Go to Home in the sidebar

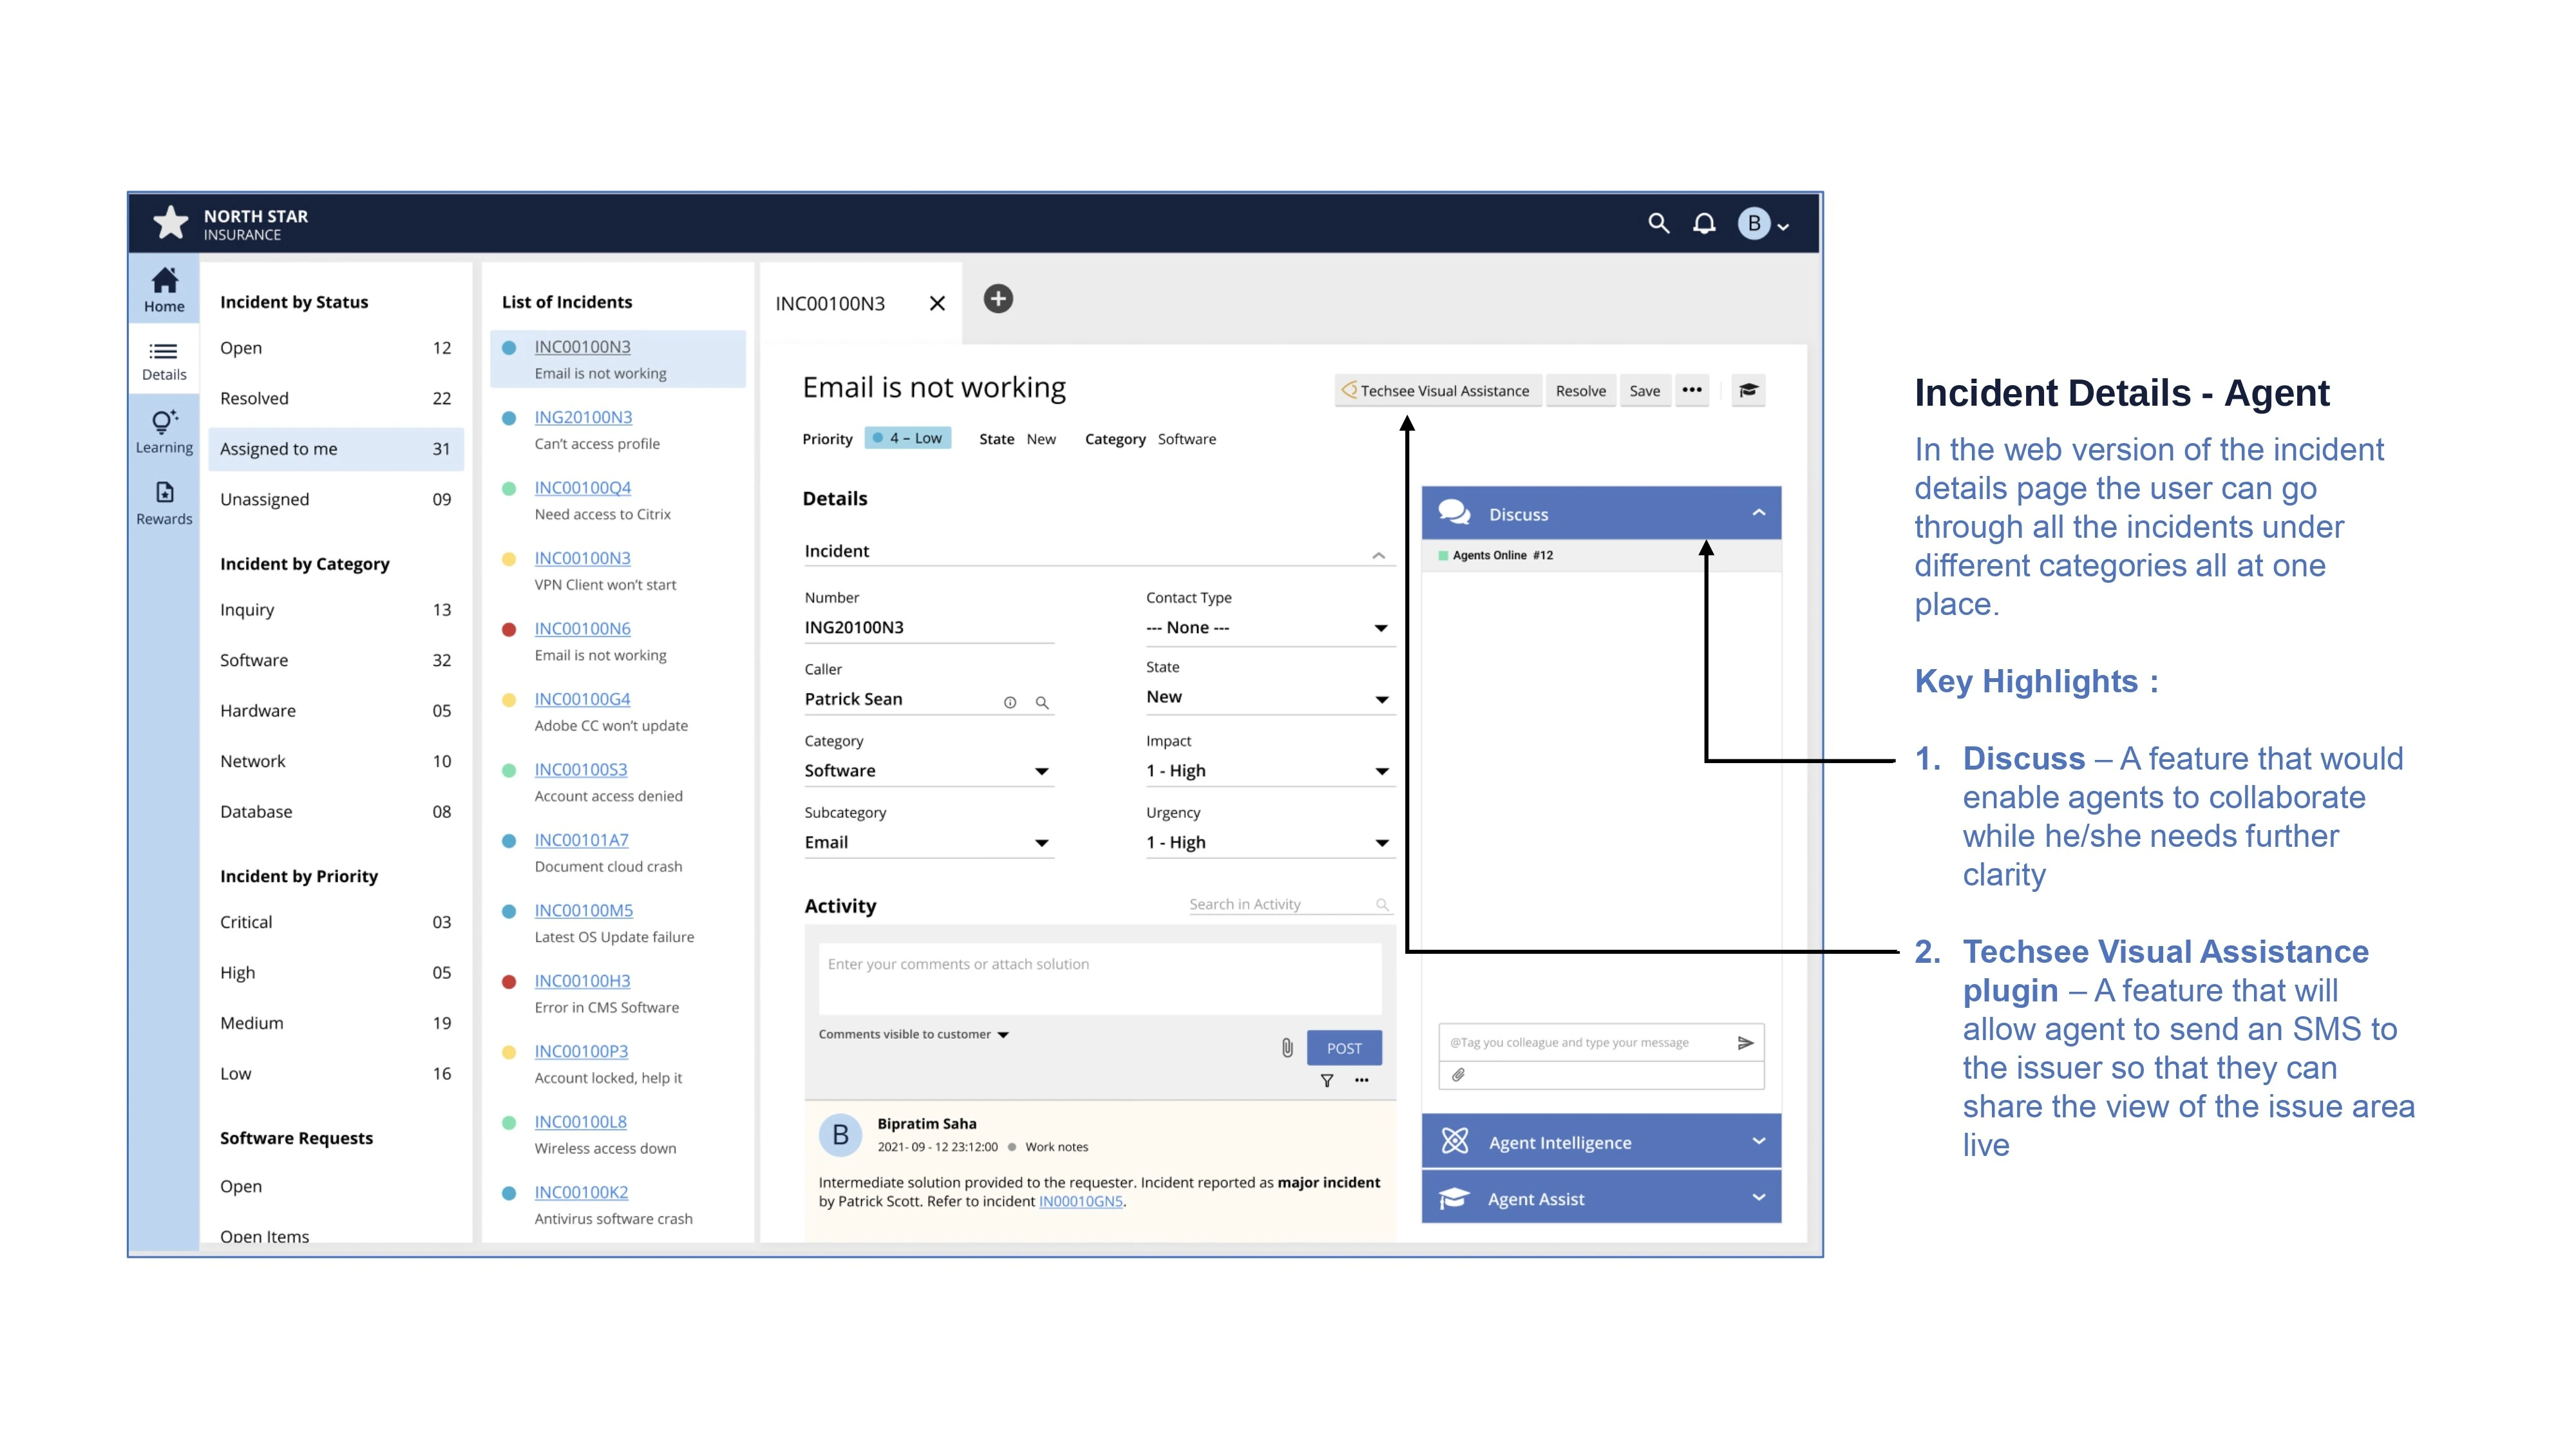pos(164,289)
